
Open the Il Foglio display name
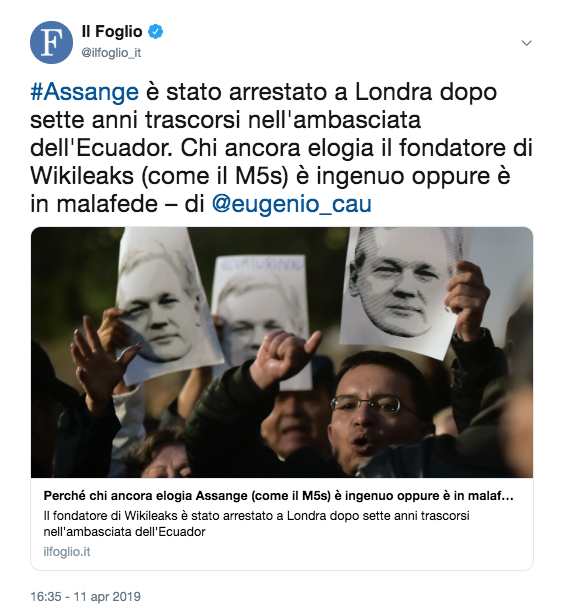click(x=112, y=32)
